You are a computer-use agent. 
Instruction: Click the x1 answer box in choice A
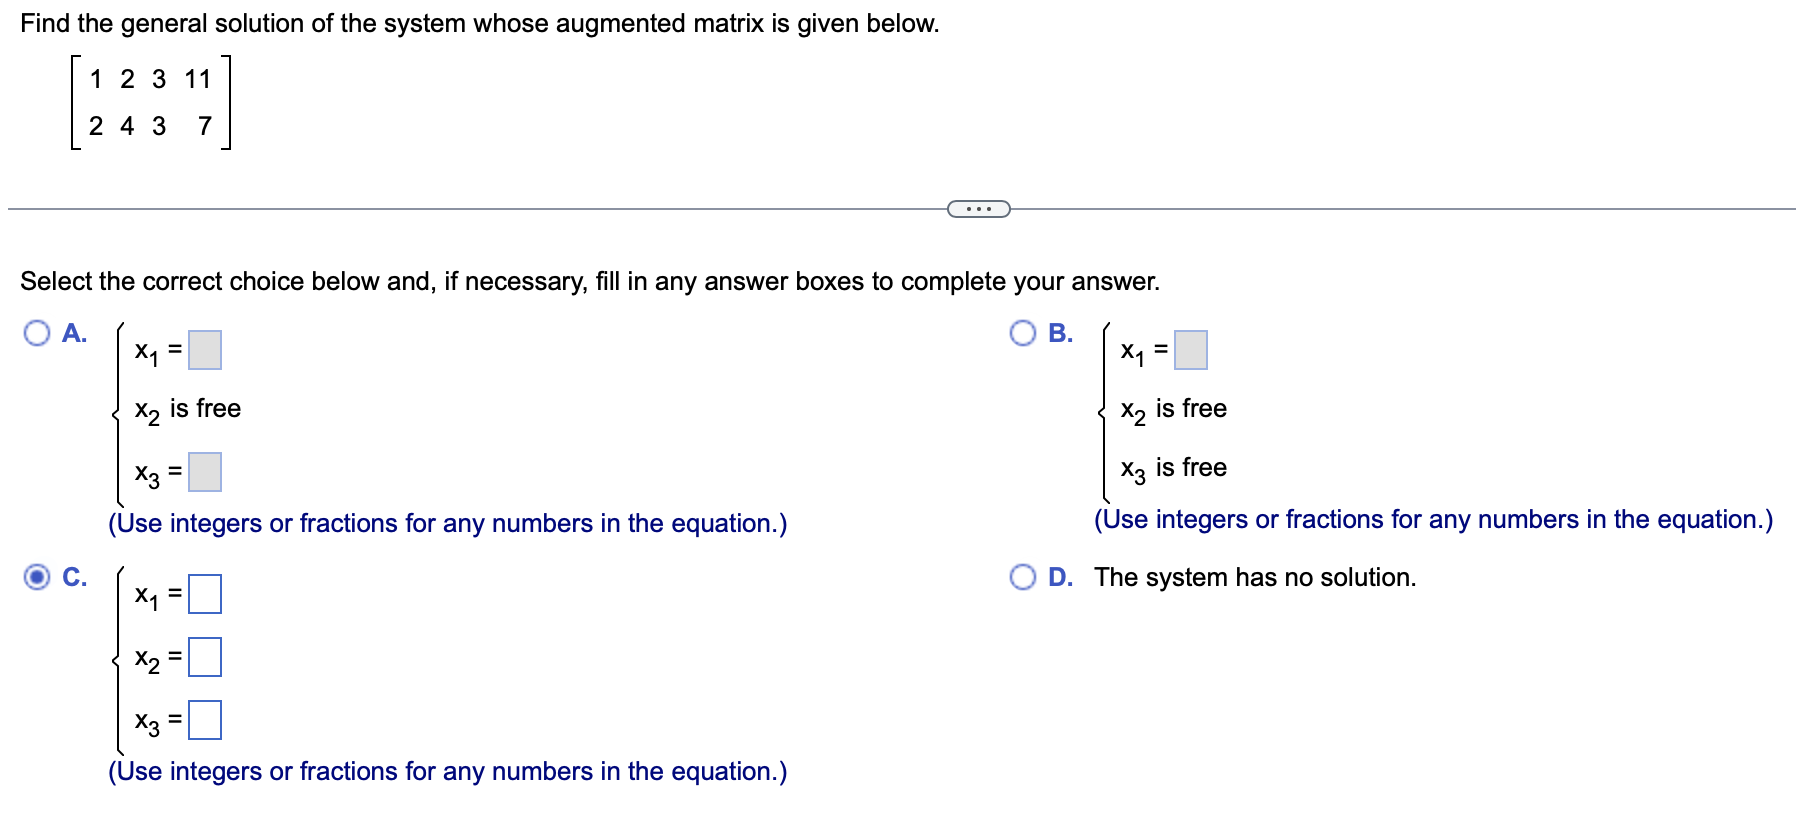click(x=204, y=351)
